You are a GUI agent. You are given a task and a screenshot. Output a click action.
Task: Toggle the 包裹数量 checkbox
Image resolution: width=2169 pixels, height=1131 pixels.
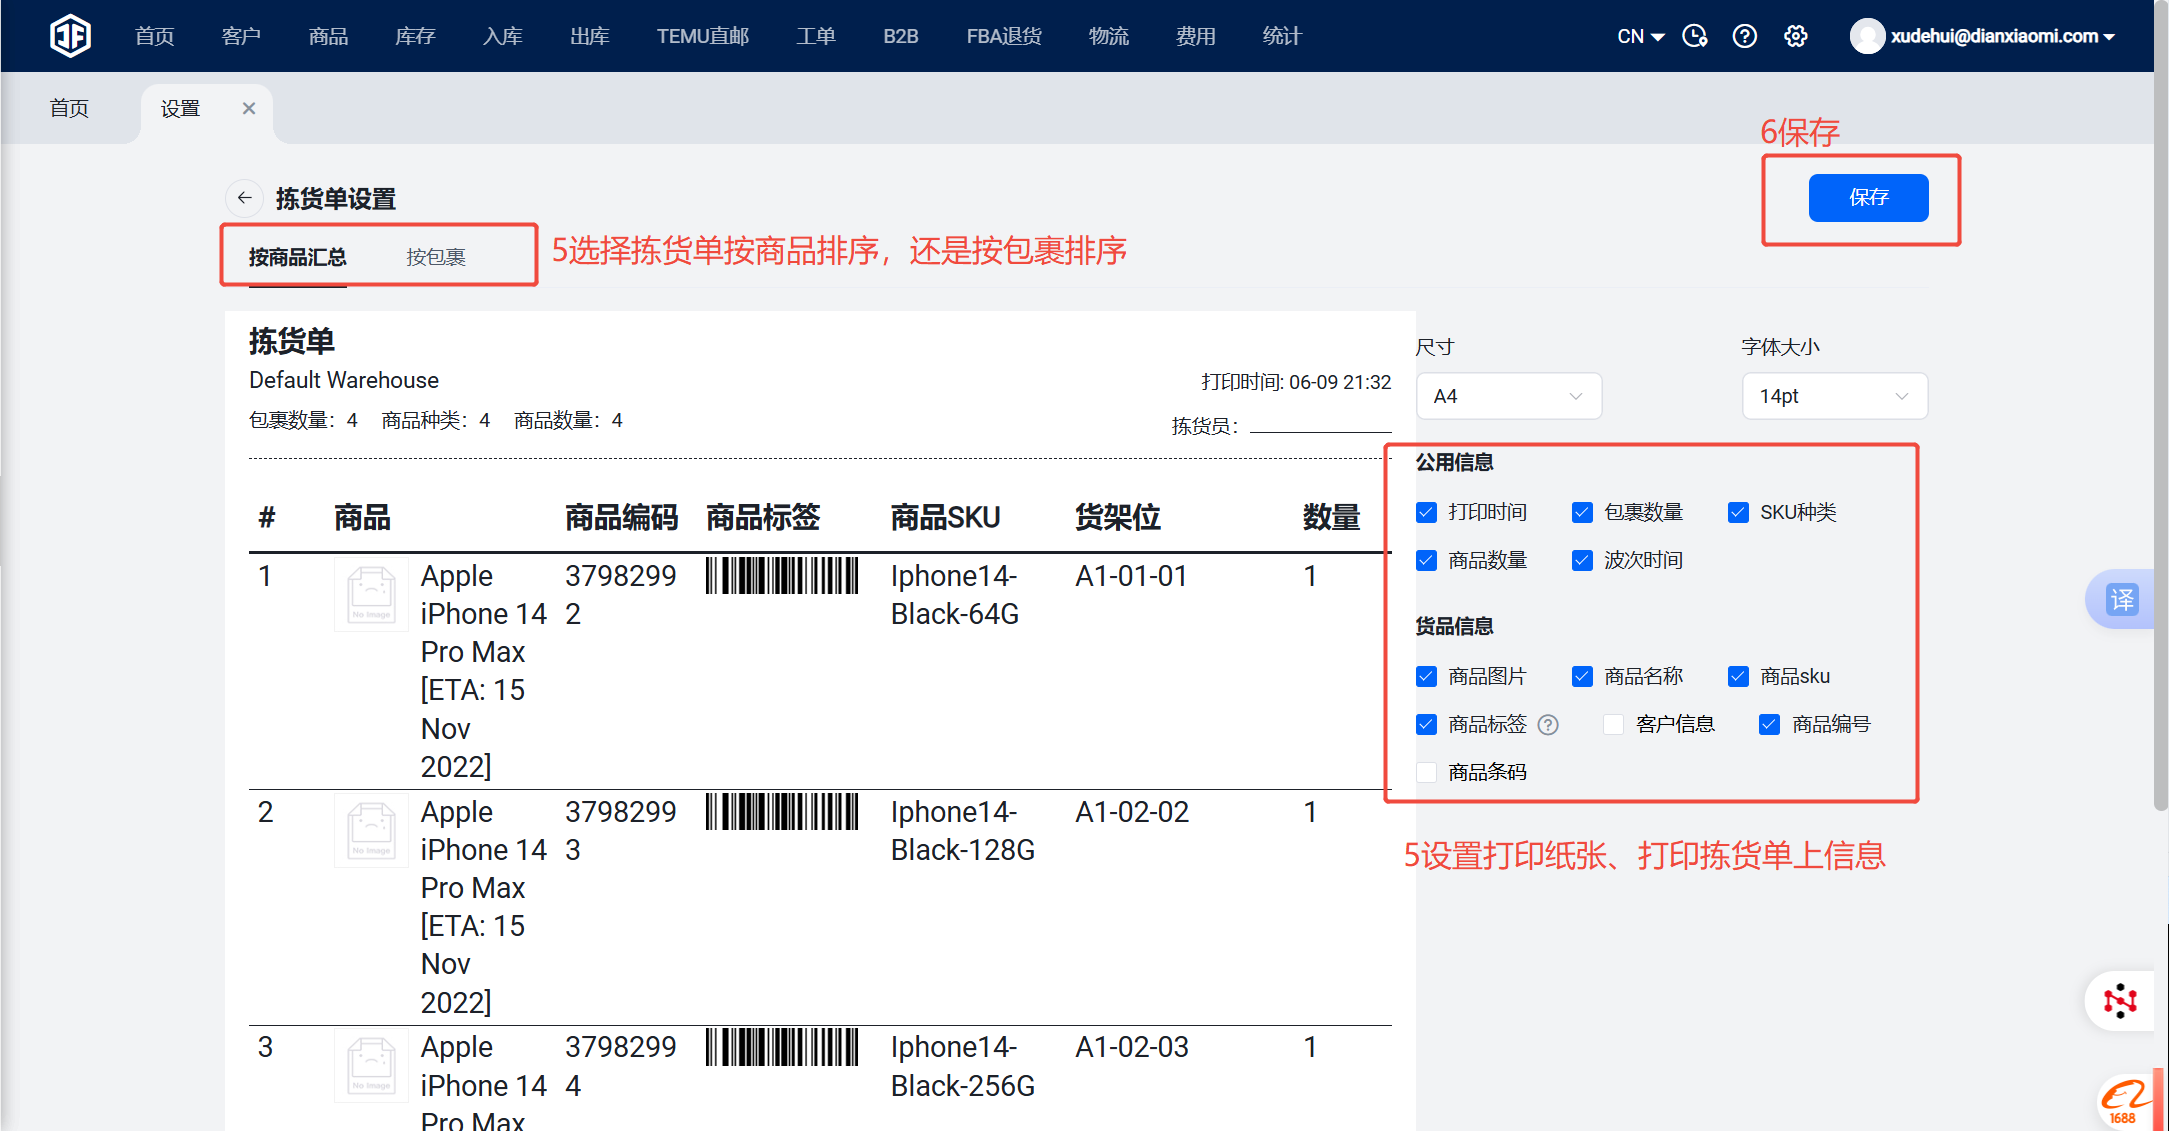[1583, 512]
